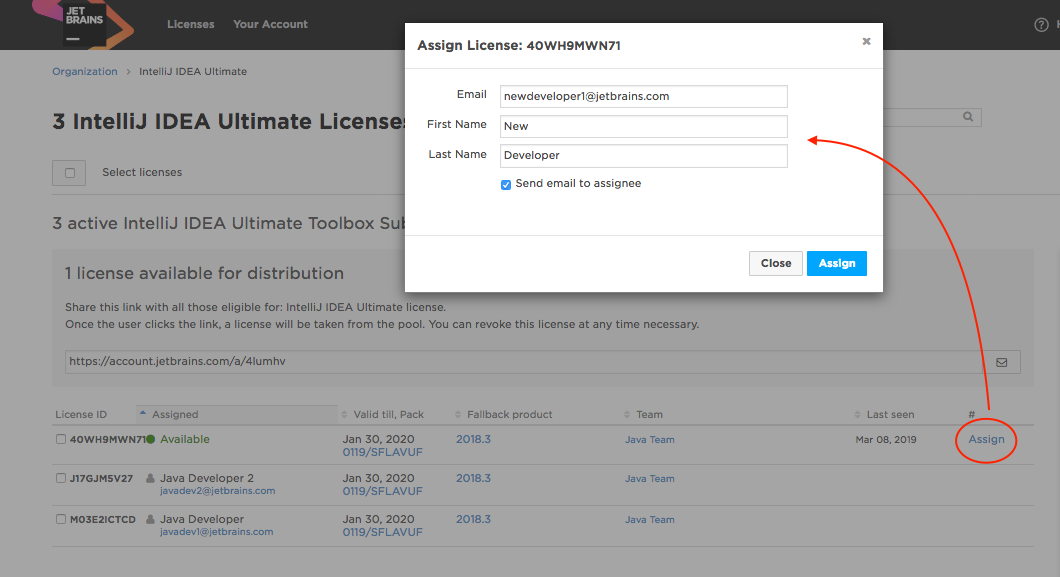
Task: Open Your Account in the top navigation
Action: 270,24
